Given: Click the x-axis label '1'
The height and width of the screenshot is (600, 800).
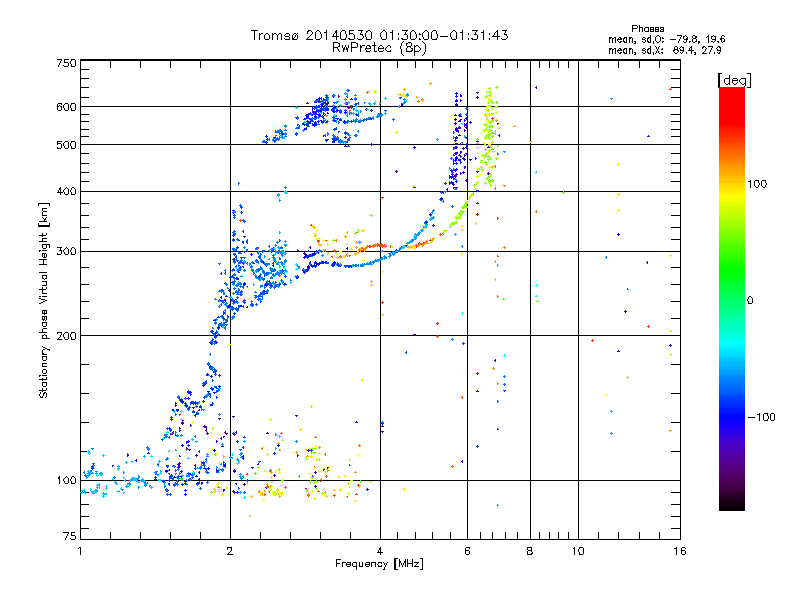Looking at the screenshot, I should click(80, 551).
